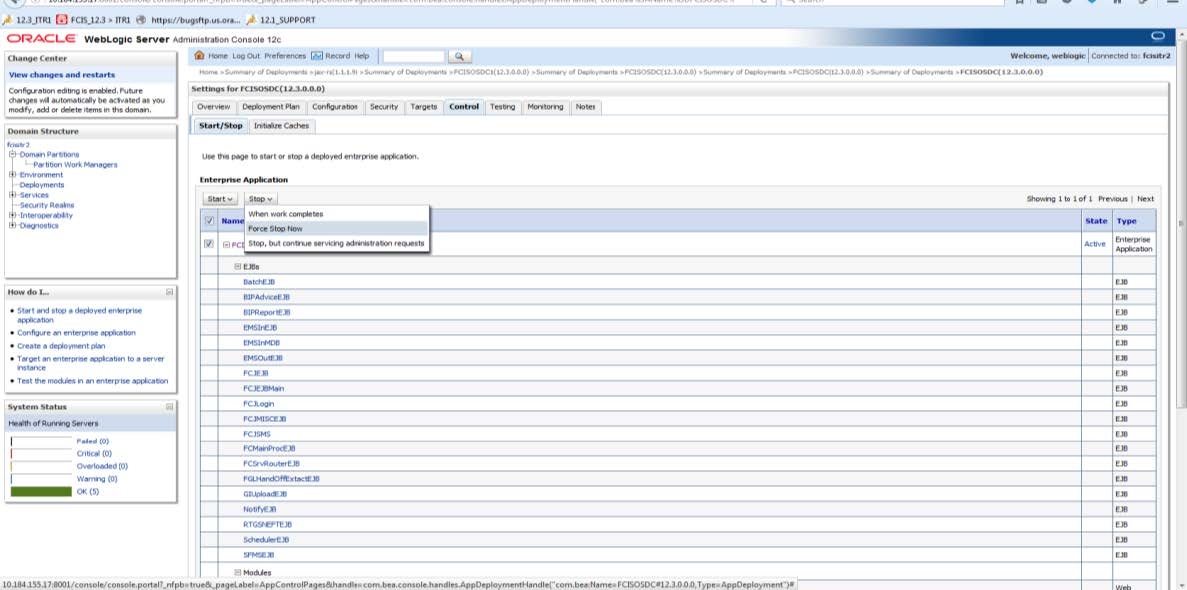
Task: Open the Initialize Caches subtab
Action: 282,126
